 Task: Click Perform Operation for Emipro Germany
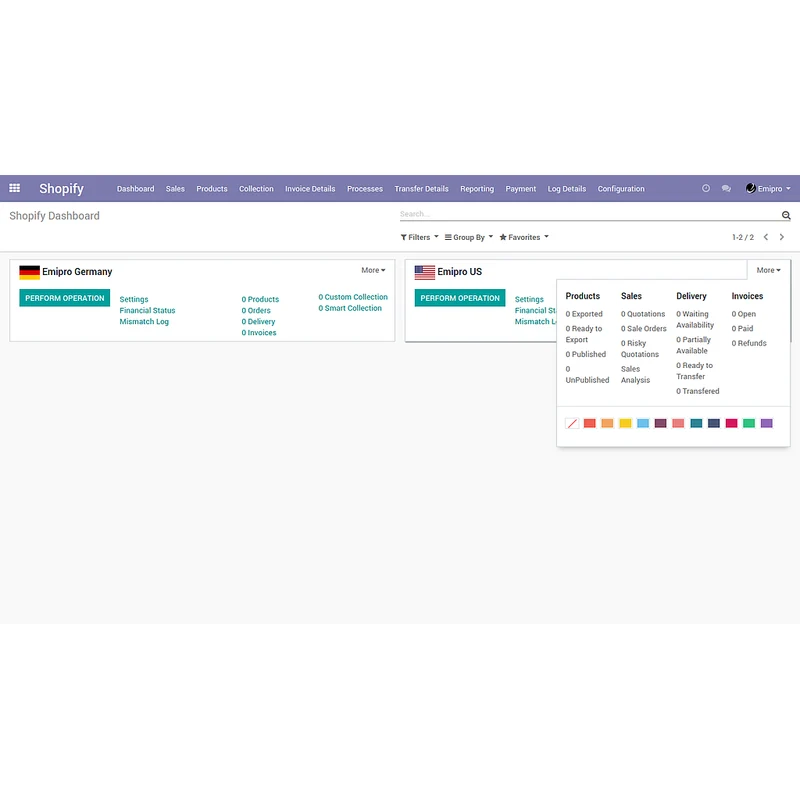65,298
